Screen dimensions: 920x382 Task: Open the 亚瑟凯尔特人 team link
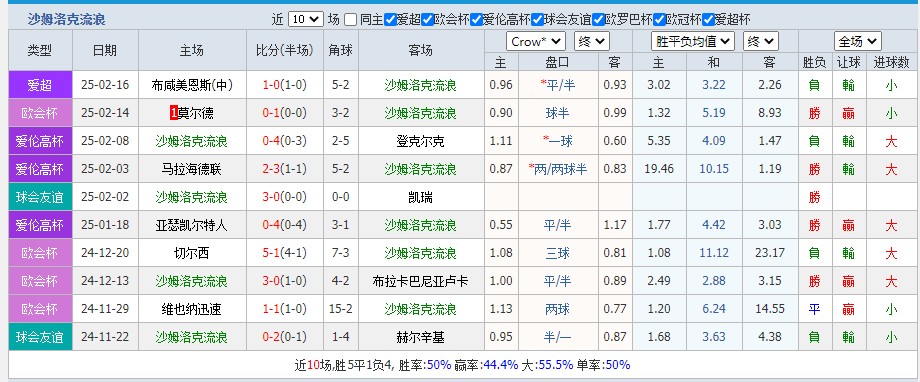click(x=192, y=225)
